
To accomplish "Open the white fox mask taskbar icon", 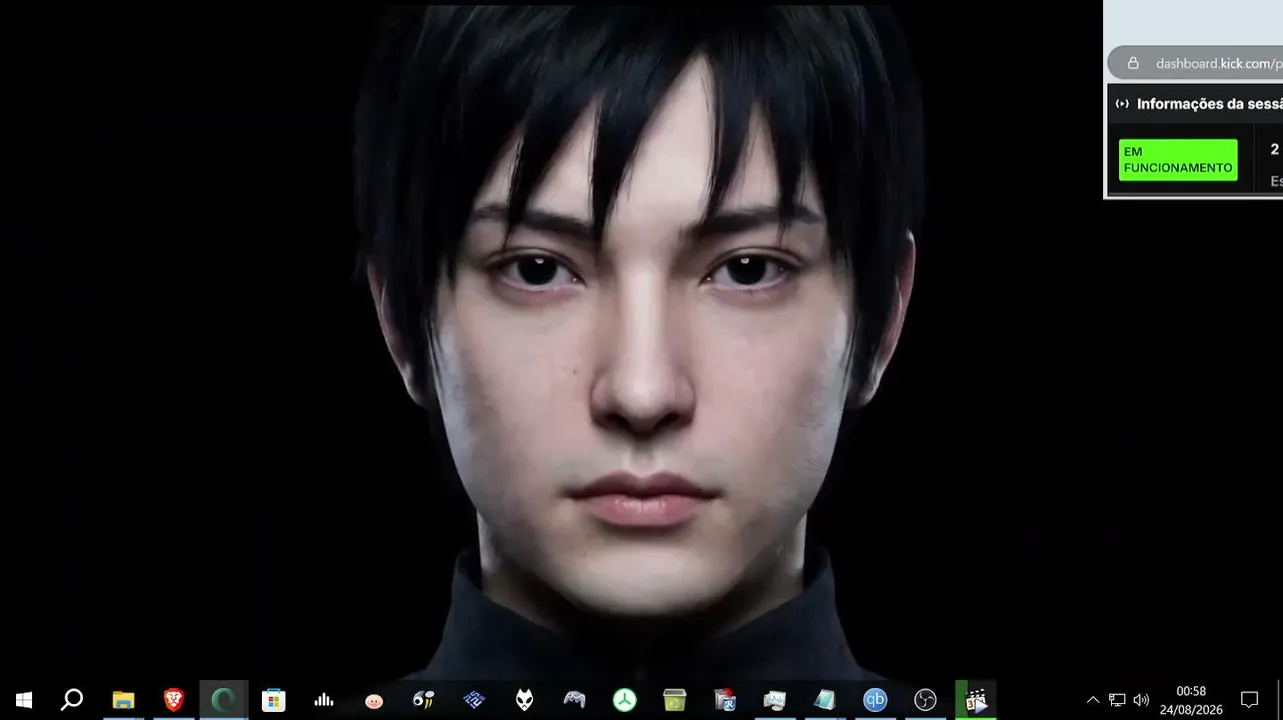I will click(524, 700).
